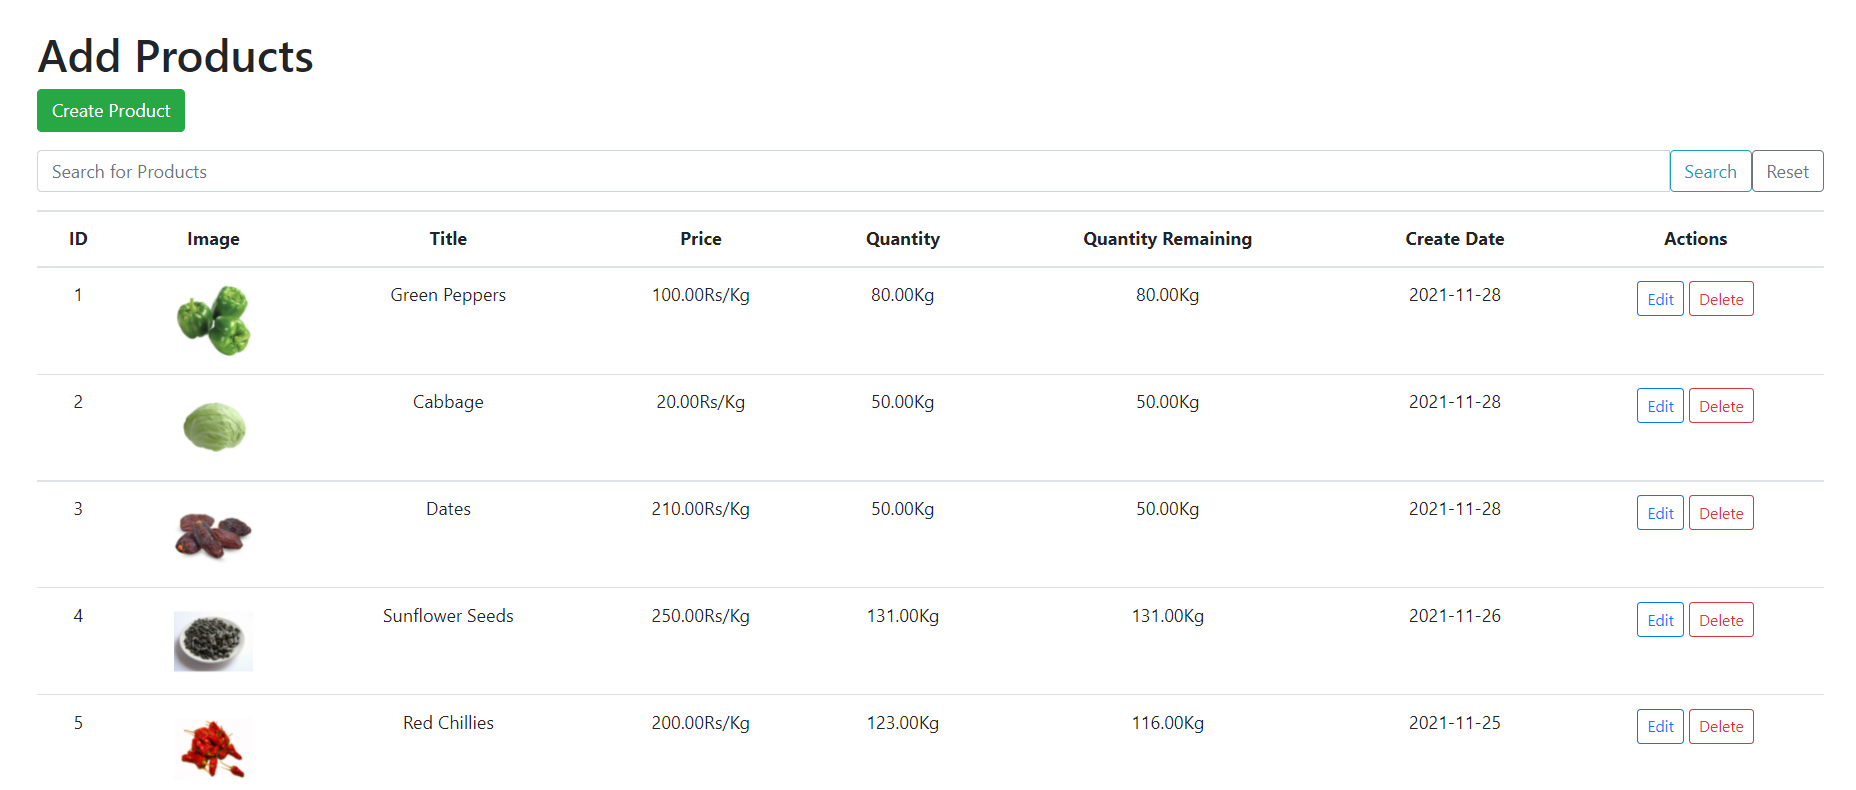The image size is (1856, 790).
Task: Edit the Red Chillies product
Action: point(1660,726)
